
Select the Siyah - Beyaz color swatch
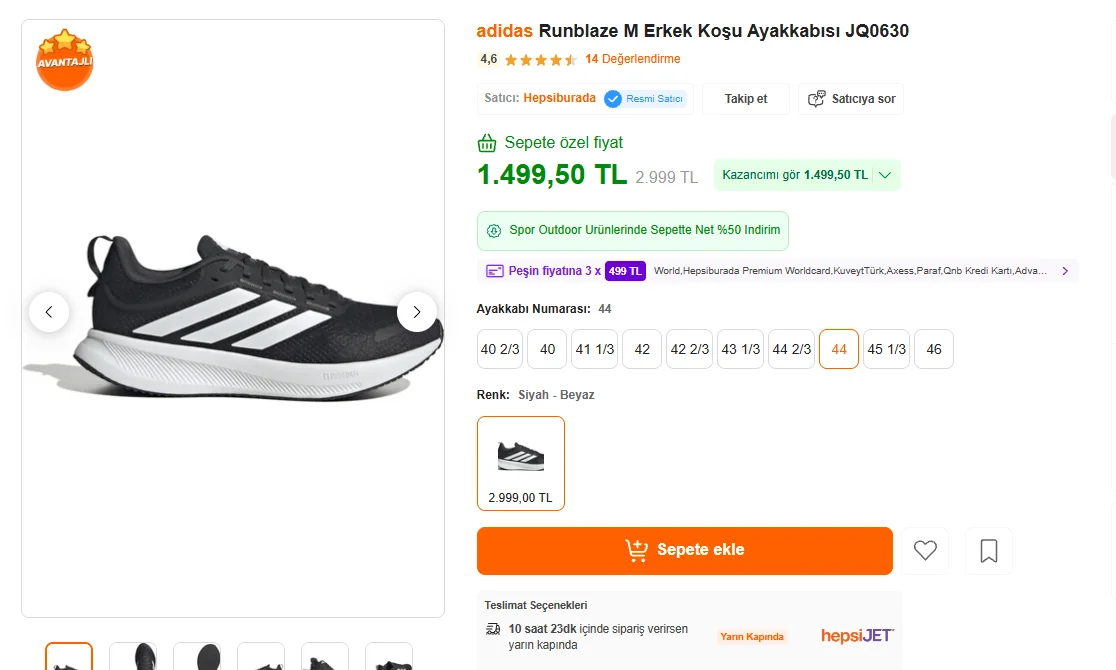coord(521,463)
